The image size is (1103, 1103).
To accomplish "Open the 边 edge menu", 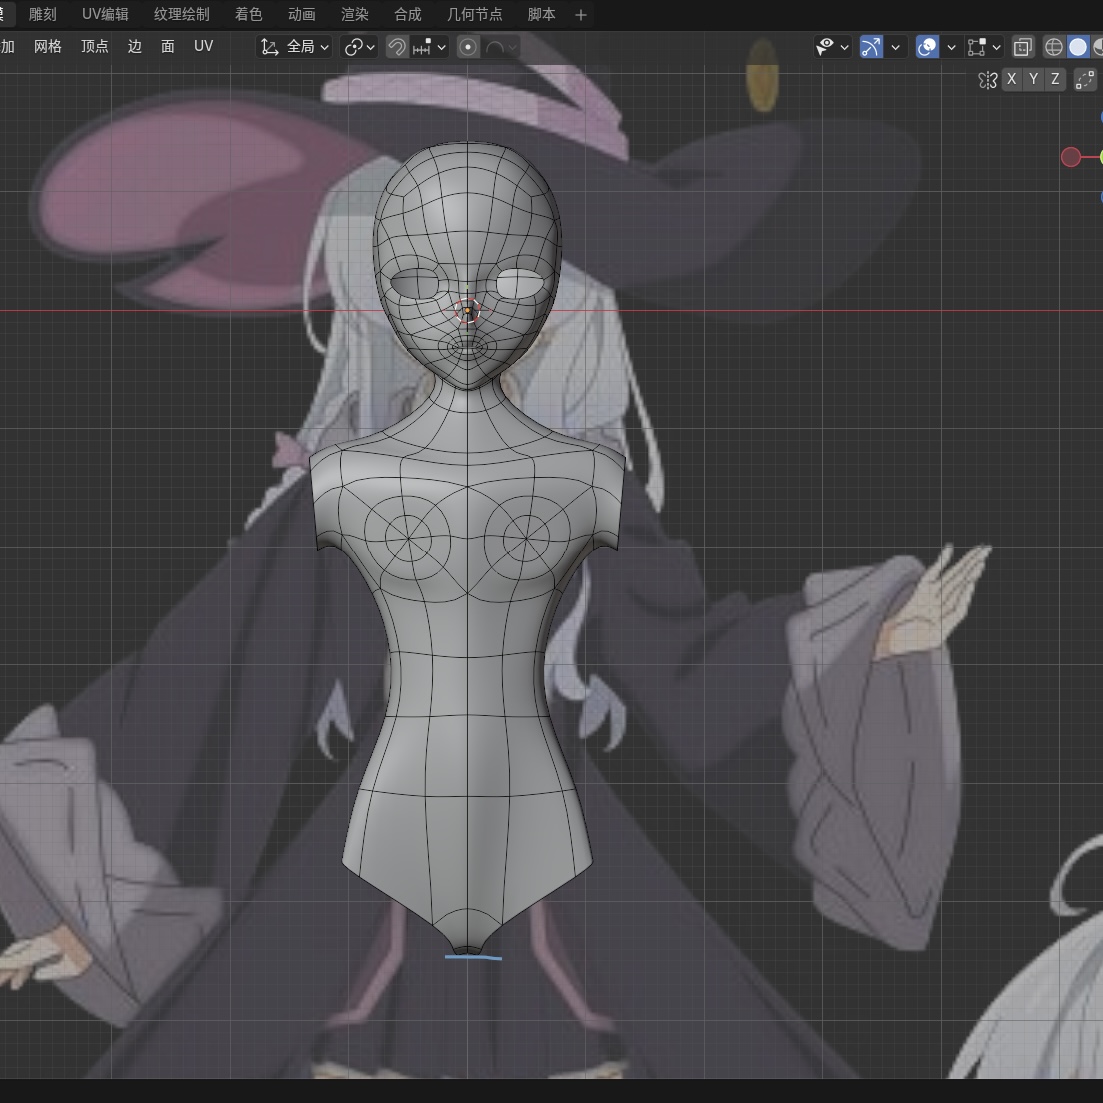I will tap(134, 46).
